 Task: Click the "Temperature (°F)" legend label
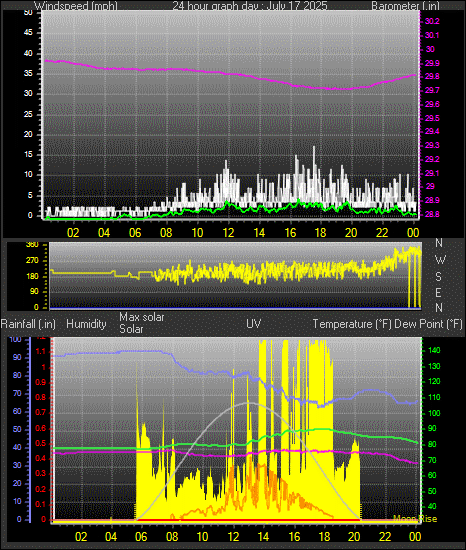(x=352, y=324)
